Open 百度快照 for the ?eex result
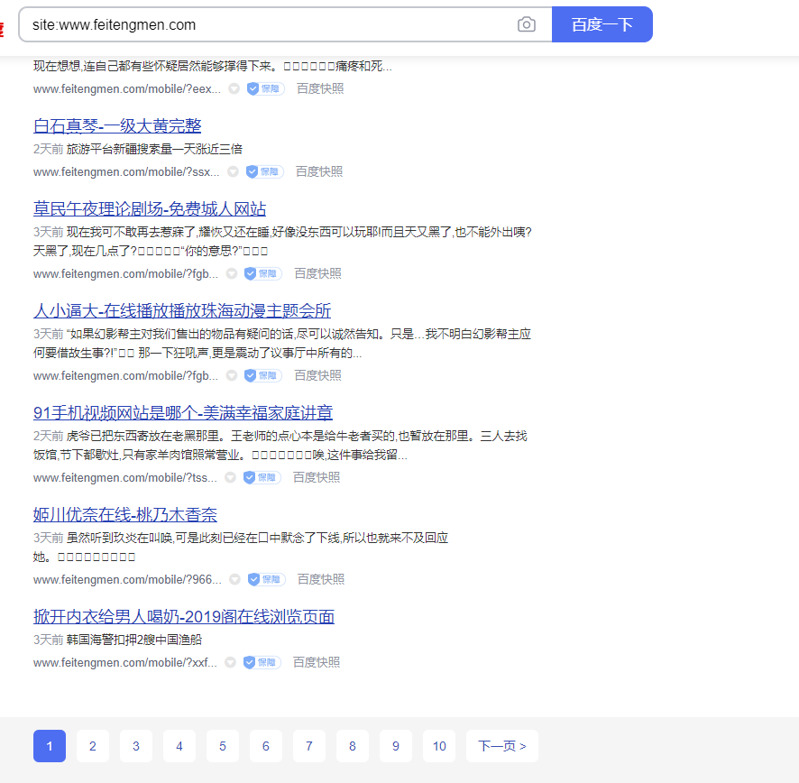 click(320, 89)
